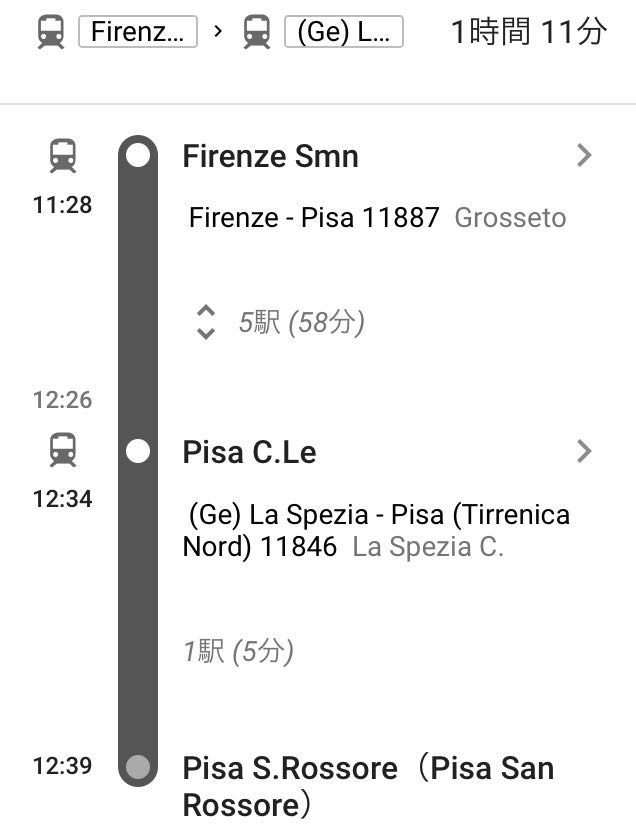Tap the 1時間 11分 total duration
This screenshot has height=824, width=636.
click(529, 32)
